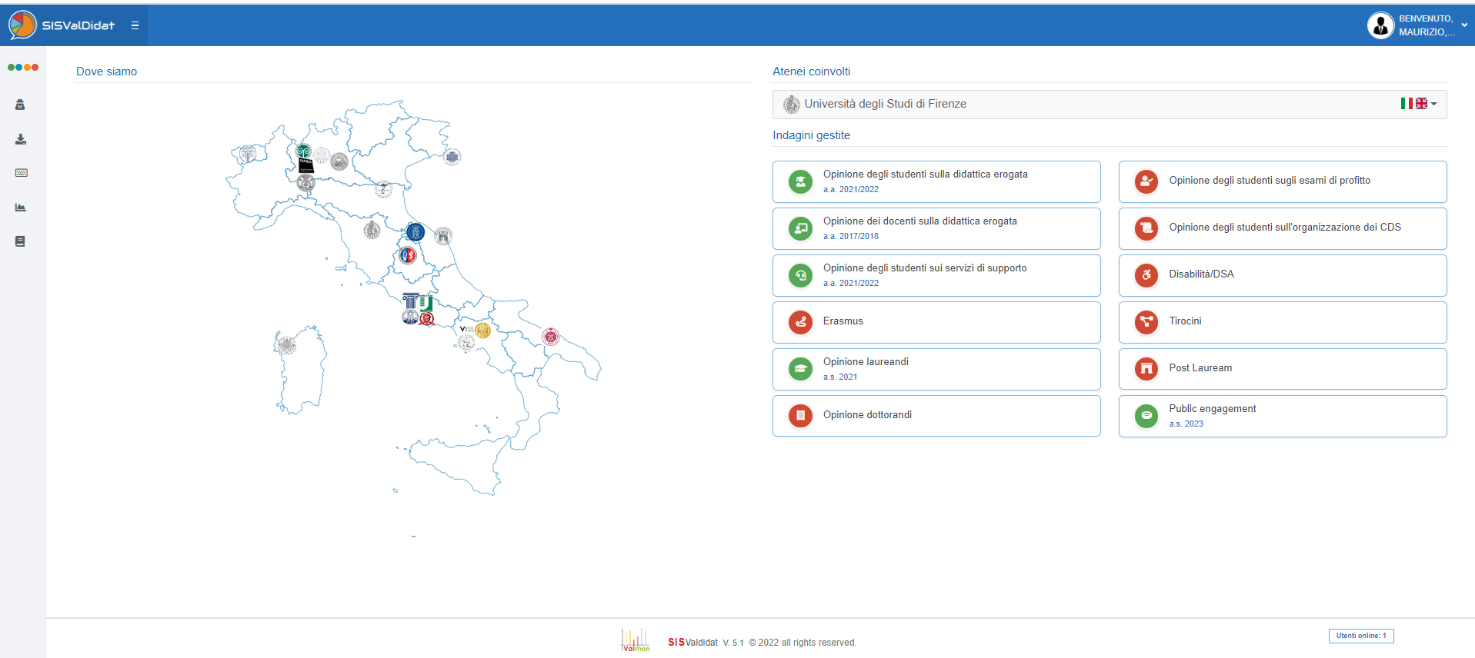Click red icon of esami di profitto
1475x658 pixels.
[x=1146, y=181]
